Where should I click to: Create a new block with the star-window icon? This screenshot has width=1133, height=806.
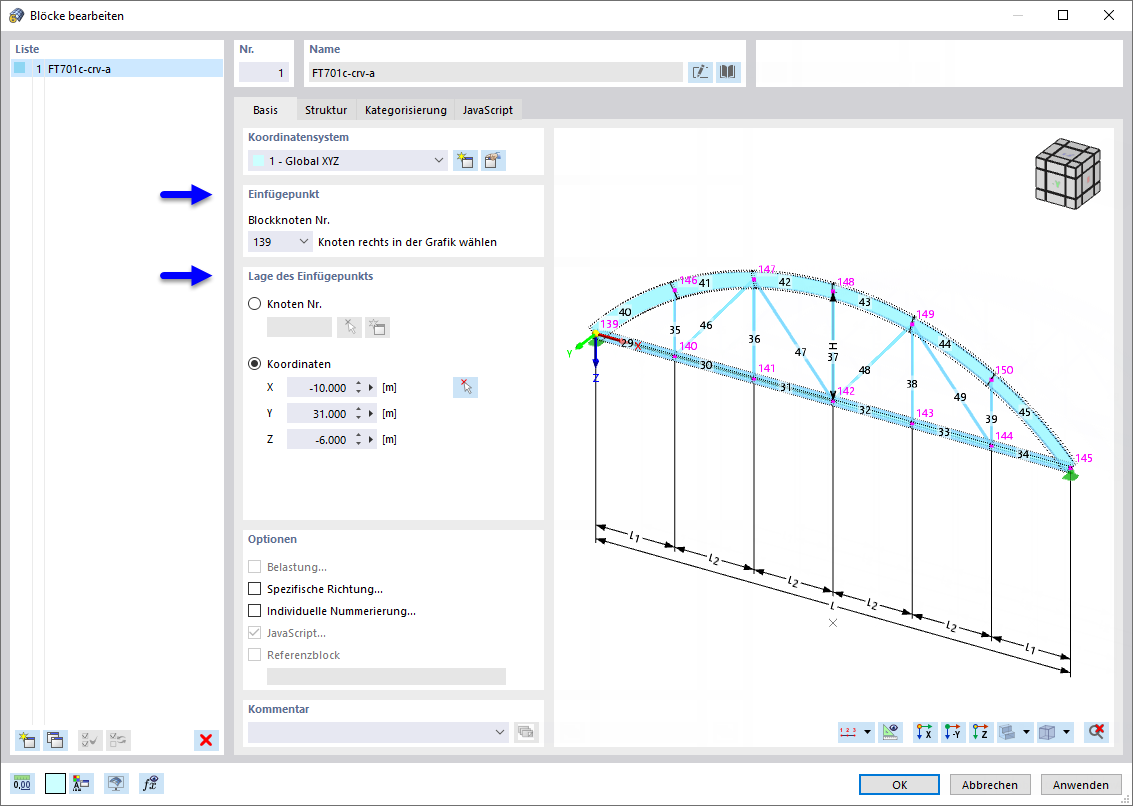[x=27, y=739]
